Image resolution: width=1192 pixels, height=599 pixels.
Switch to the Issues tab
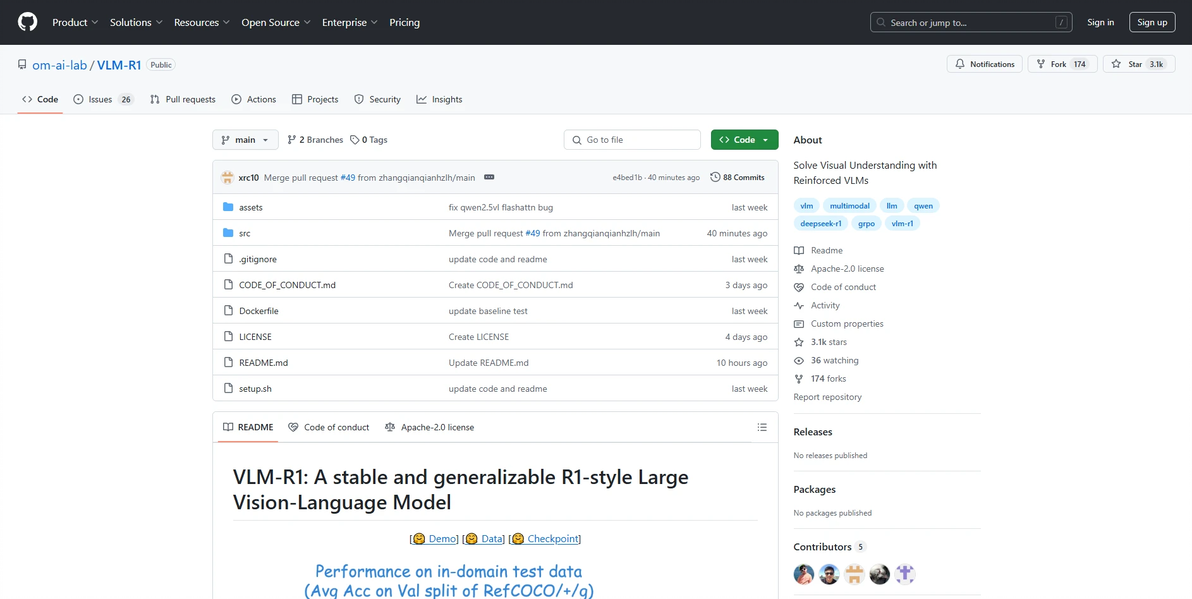[103, 99]
